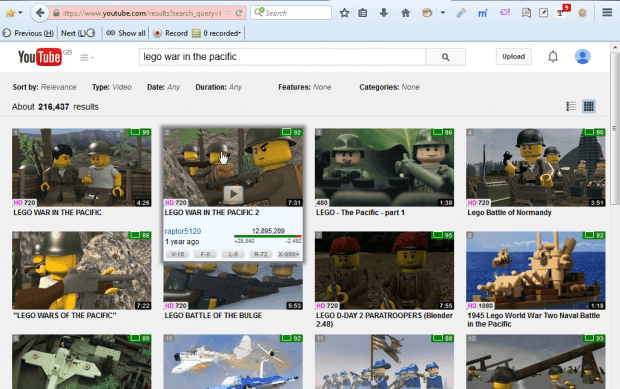Open the 0 recorded dropdown
Viewport: 620px width, 389px height.
point(216,33)
